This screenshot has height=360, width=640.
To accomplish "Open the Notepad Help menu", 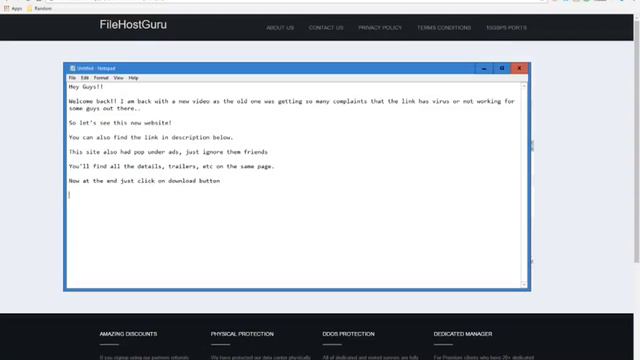I will [133, 78].
